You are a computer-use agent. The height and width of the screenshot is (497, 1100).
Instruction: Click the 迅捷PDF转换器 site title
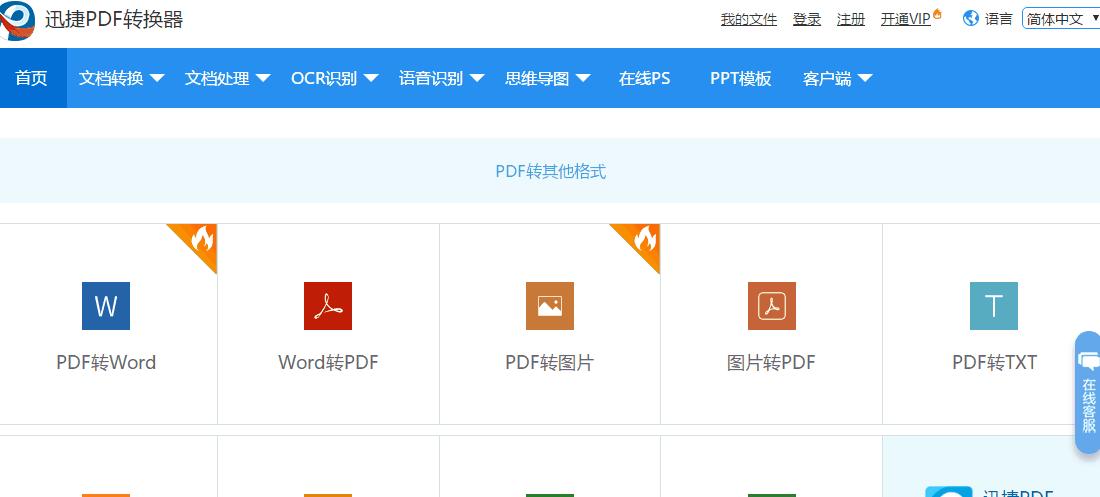114,19
